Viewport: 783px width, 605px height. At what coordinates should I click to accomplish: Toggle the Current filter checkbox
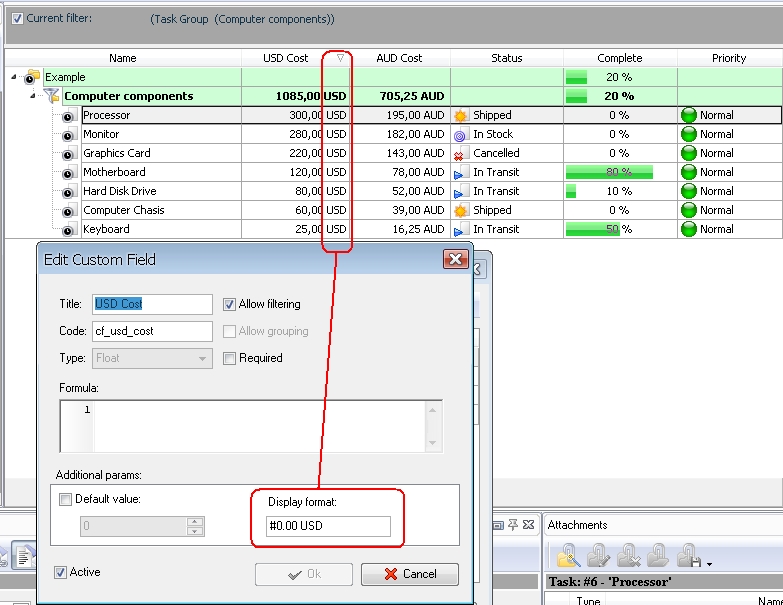16,18
